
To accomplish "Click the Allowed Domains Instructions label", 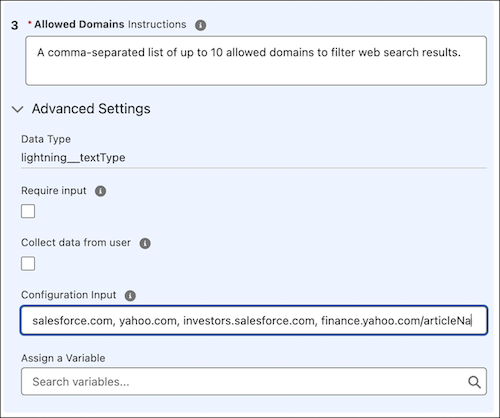I will [x=110, y=24].
